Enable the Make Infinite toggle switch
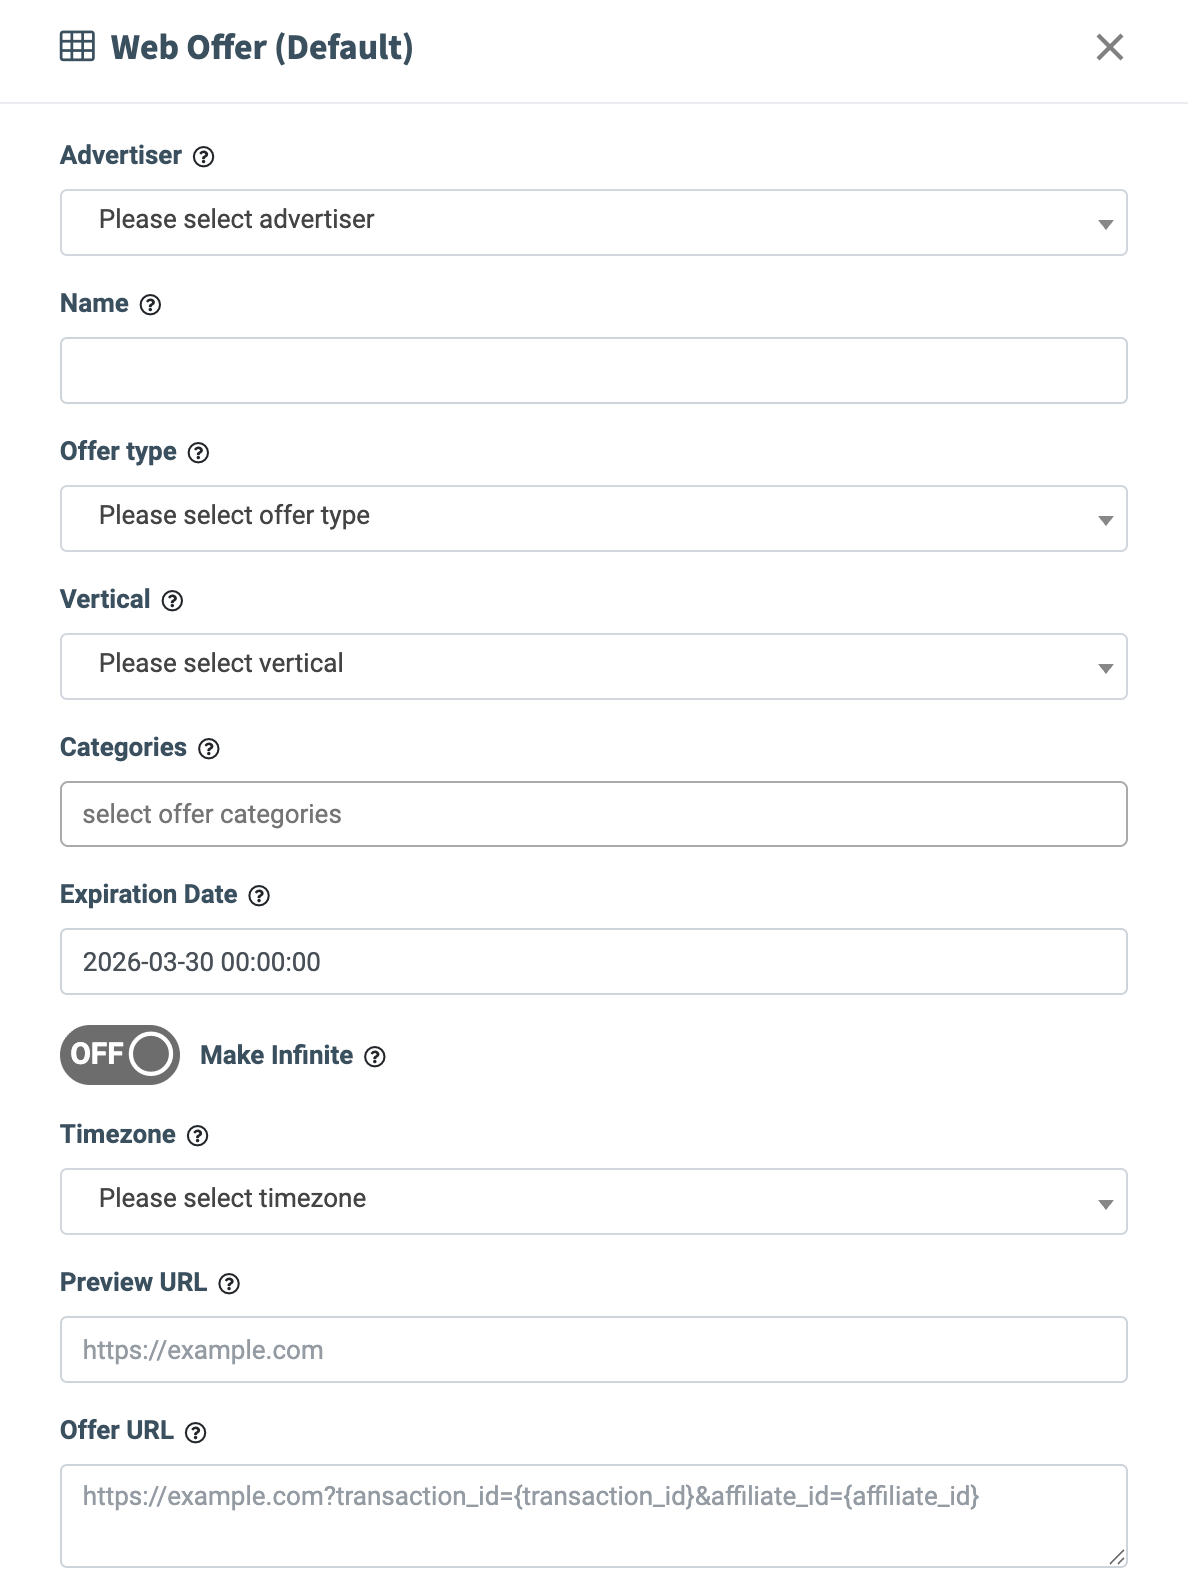 click(x=120, y=1055)
